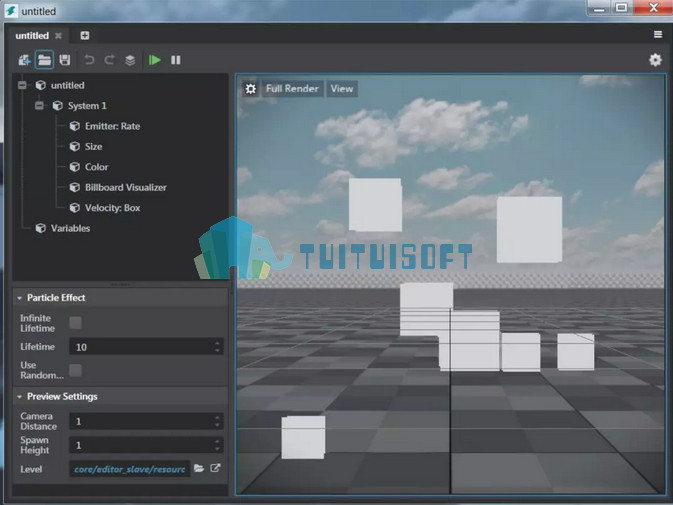The image size is (673, 505).
Task: Click the cube icon beside System 1
Action: [58, 106]
